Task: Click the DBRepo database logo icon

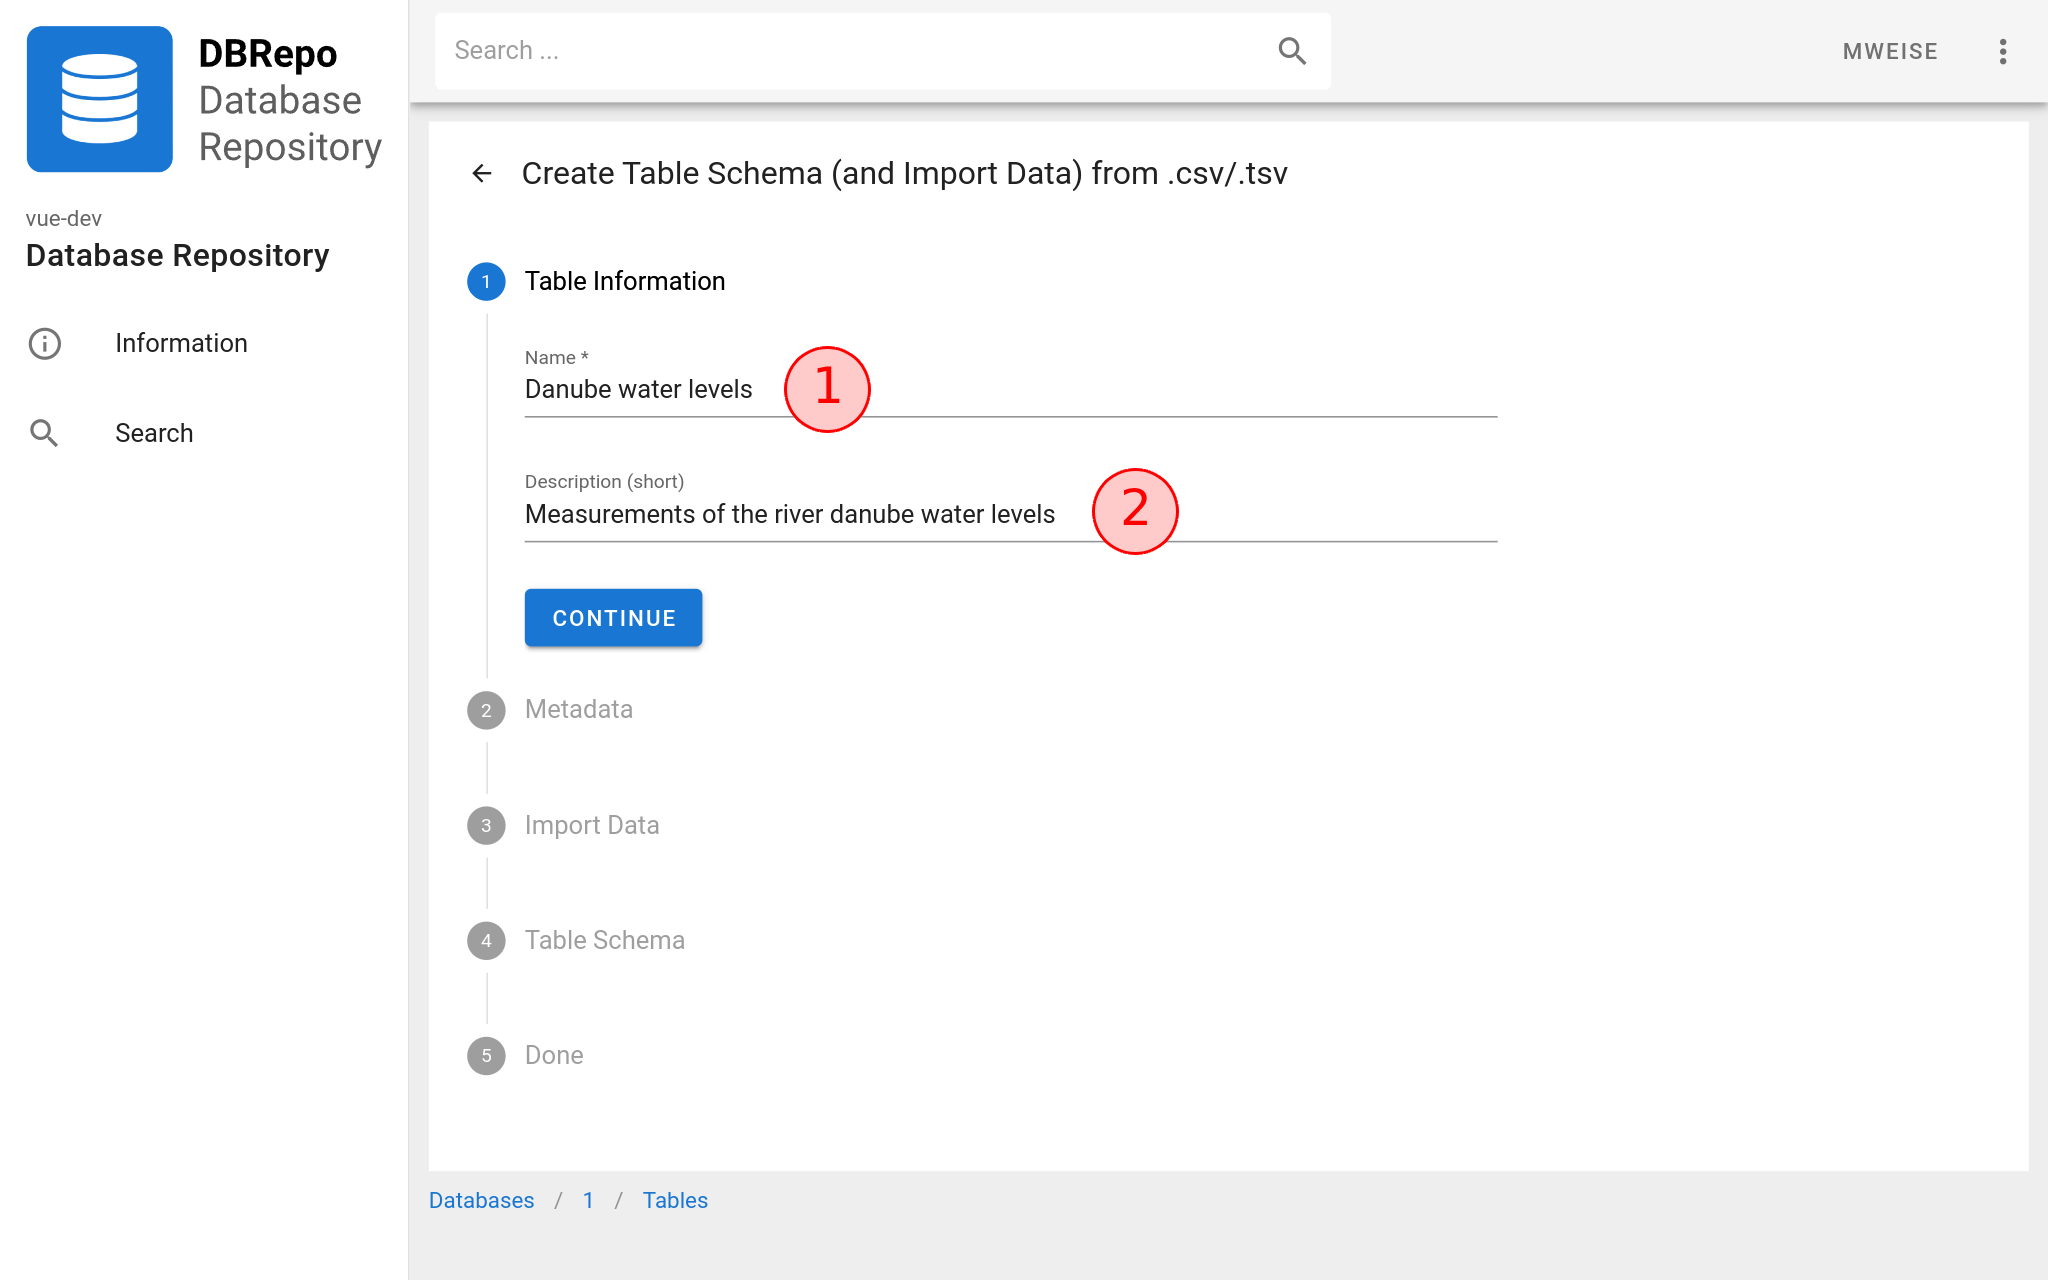Action: (x=99, y=99)
